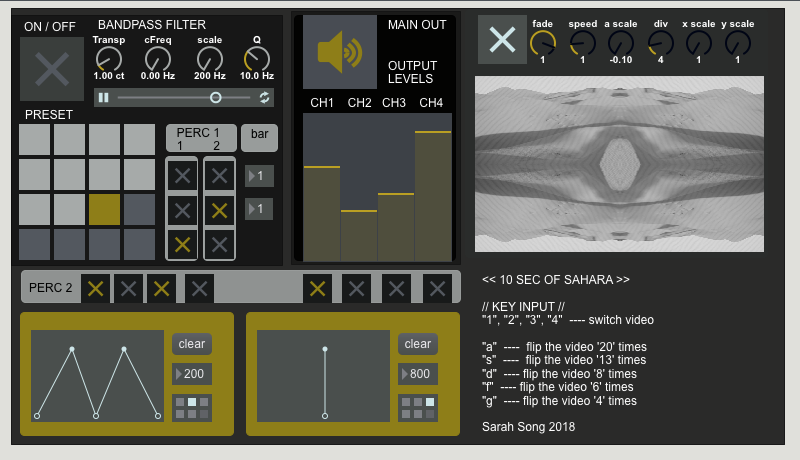
Task: Toggle the loop icon on the playbar
Action: 264,97
